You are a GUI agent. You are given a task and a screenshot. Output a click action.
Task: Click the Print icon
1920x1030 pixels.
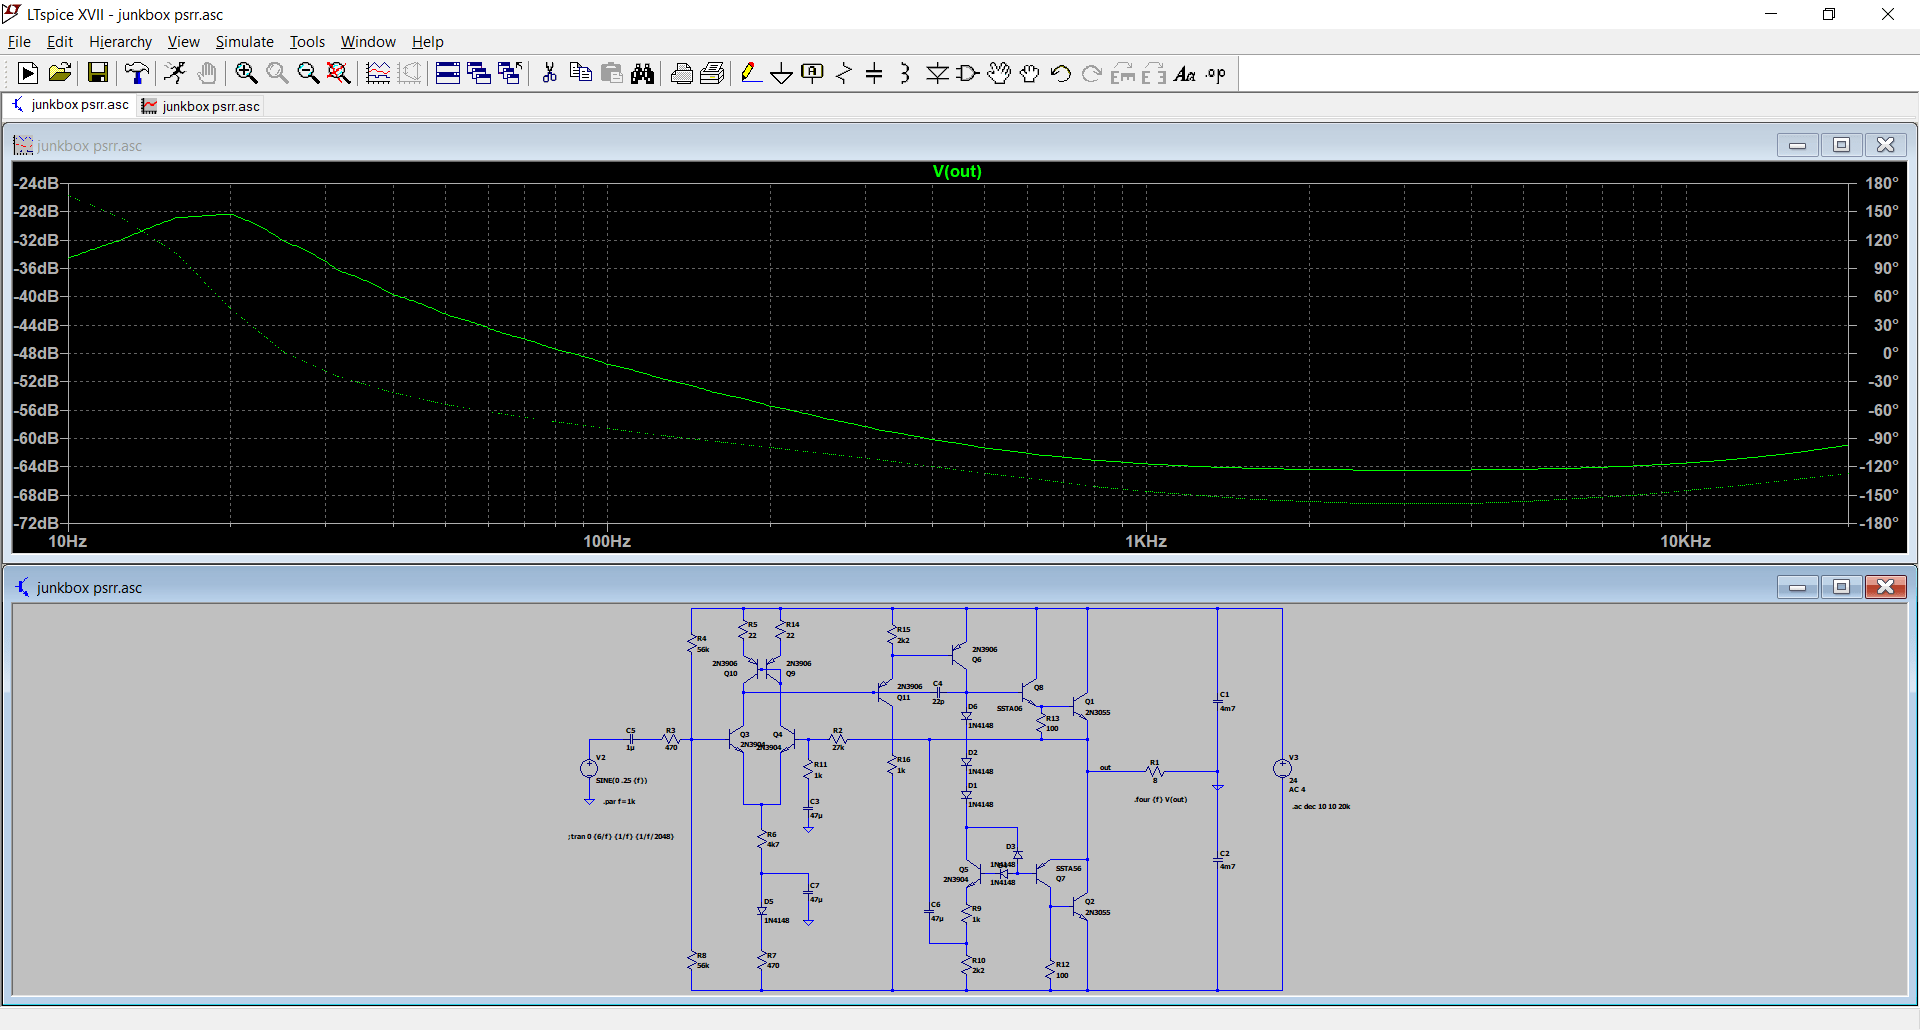tap(682, 73)
